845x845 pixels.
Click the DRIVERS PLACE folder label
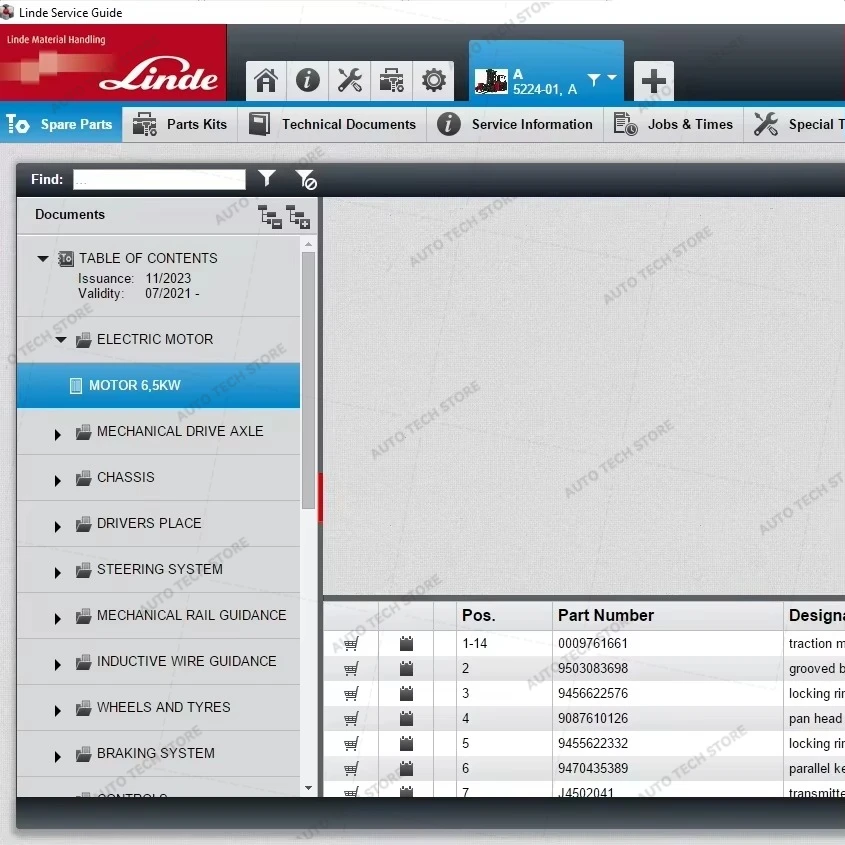click(149, 523)
